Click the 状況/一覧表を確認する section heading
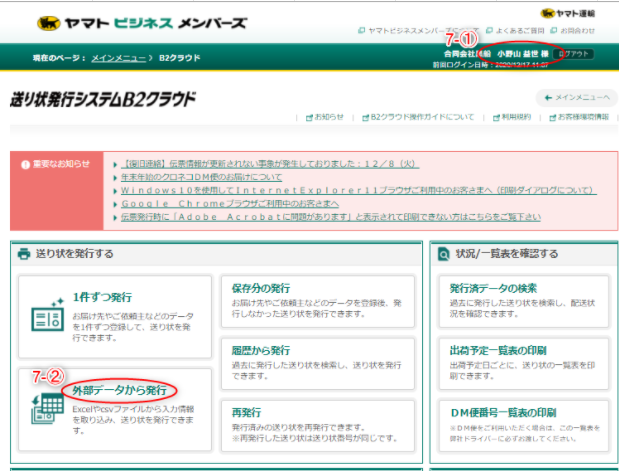This screenshot has width=619, height=471. (507, 253)
